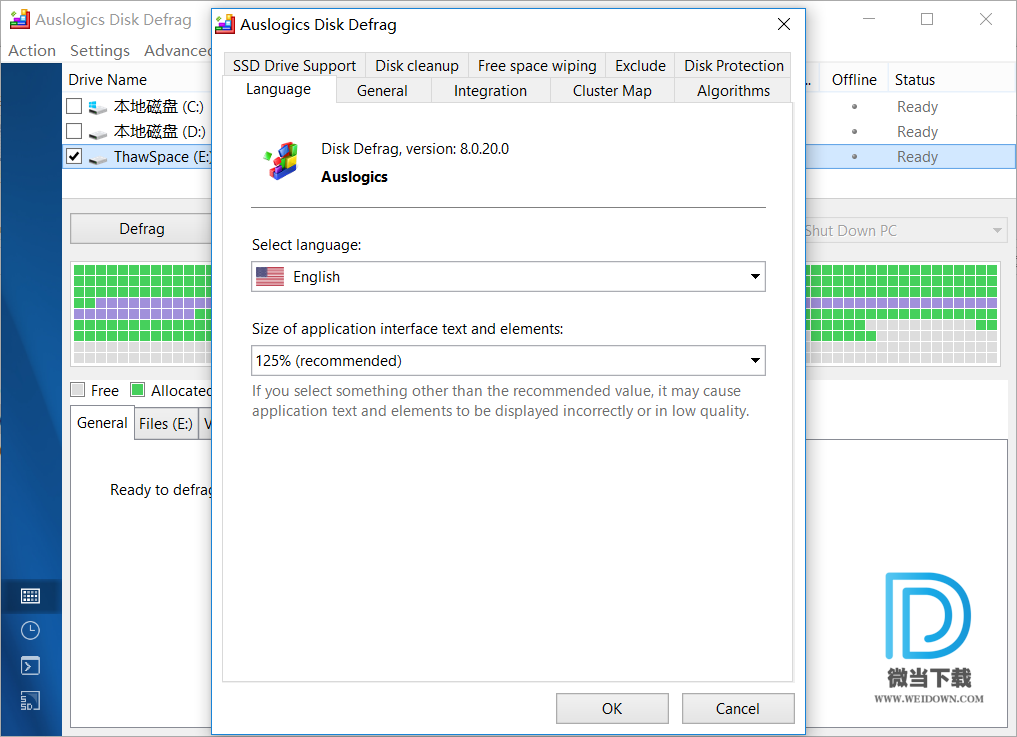
Task: Open the interface text size dropdown
Action: pyautogui.click(x=508, y=361)
